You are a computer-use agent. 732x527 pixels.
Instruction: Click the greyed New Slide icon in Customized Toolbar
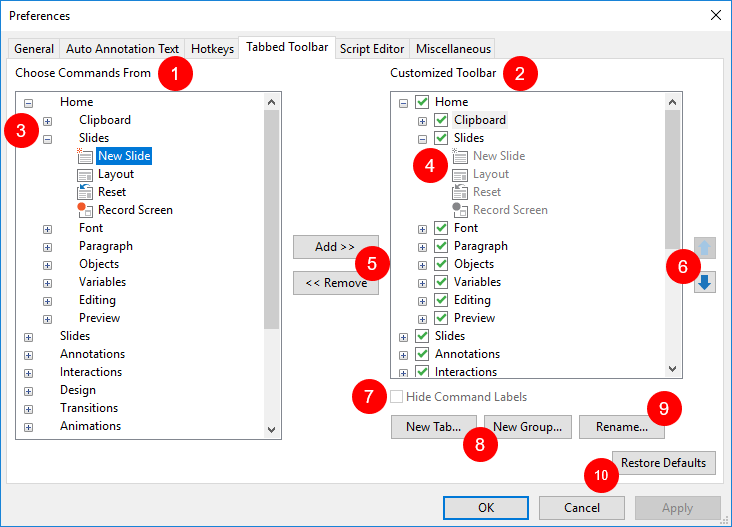460,156
